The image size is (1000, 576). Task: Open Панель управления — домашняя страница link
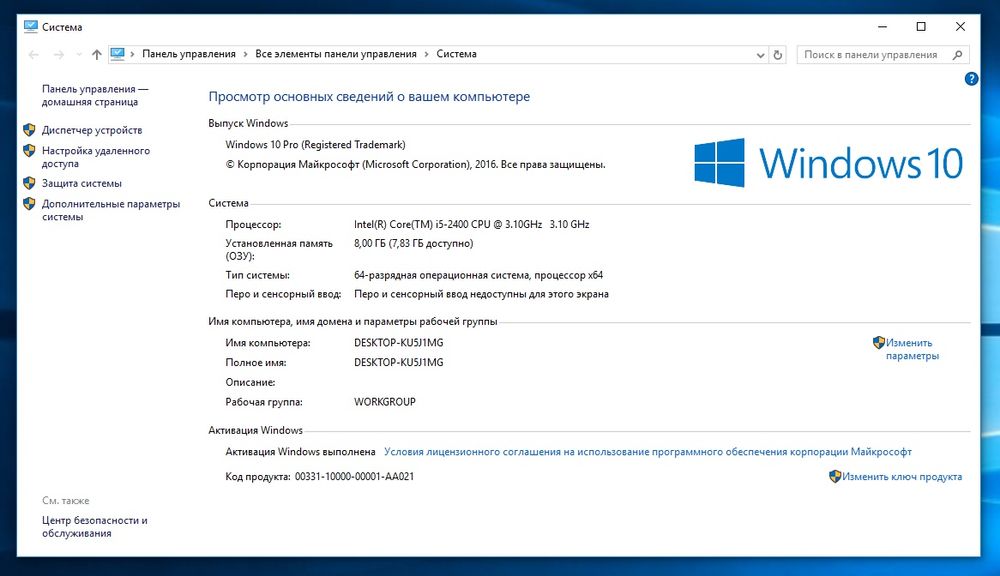point(95,95)
